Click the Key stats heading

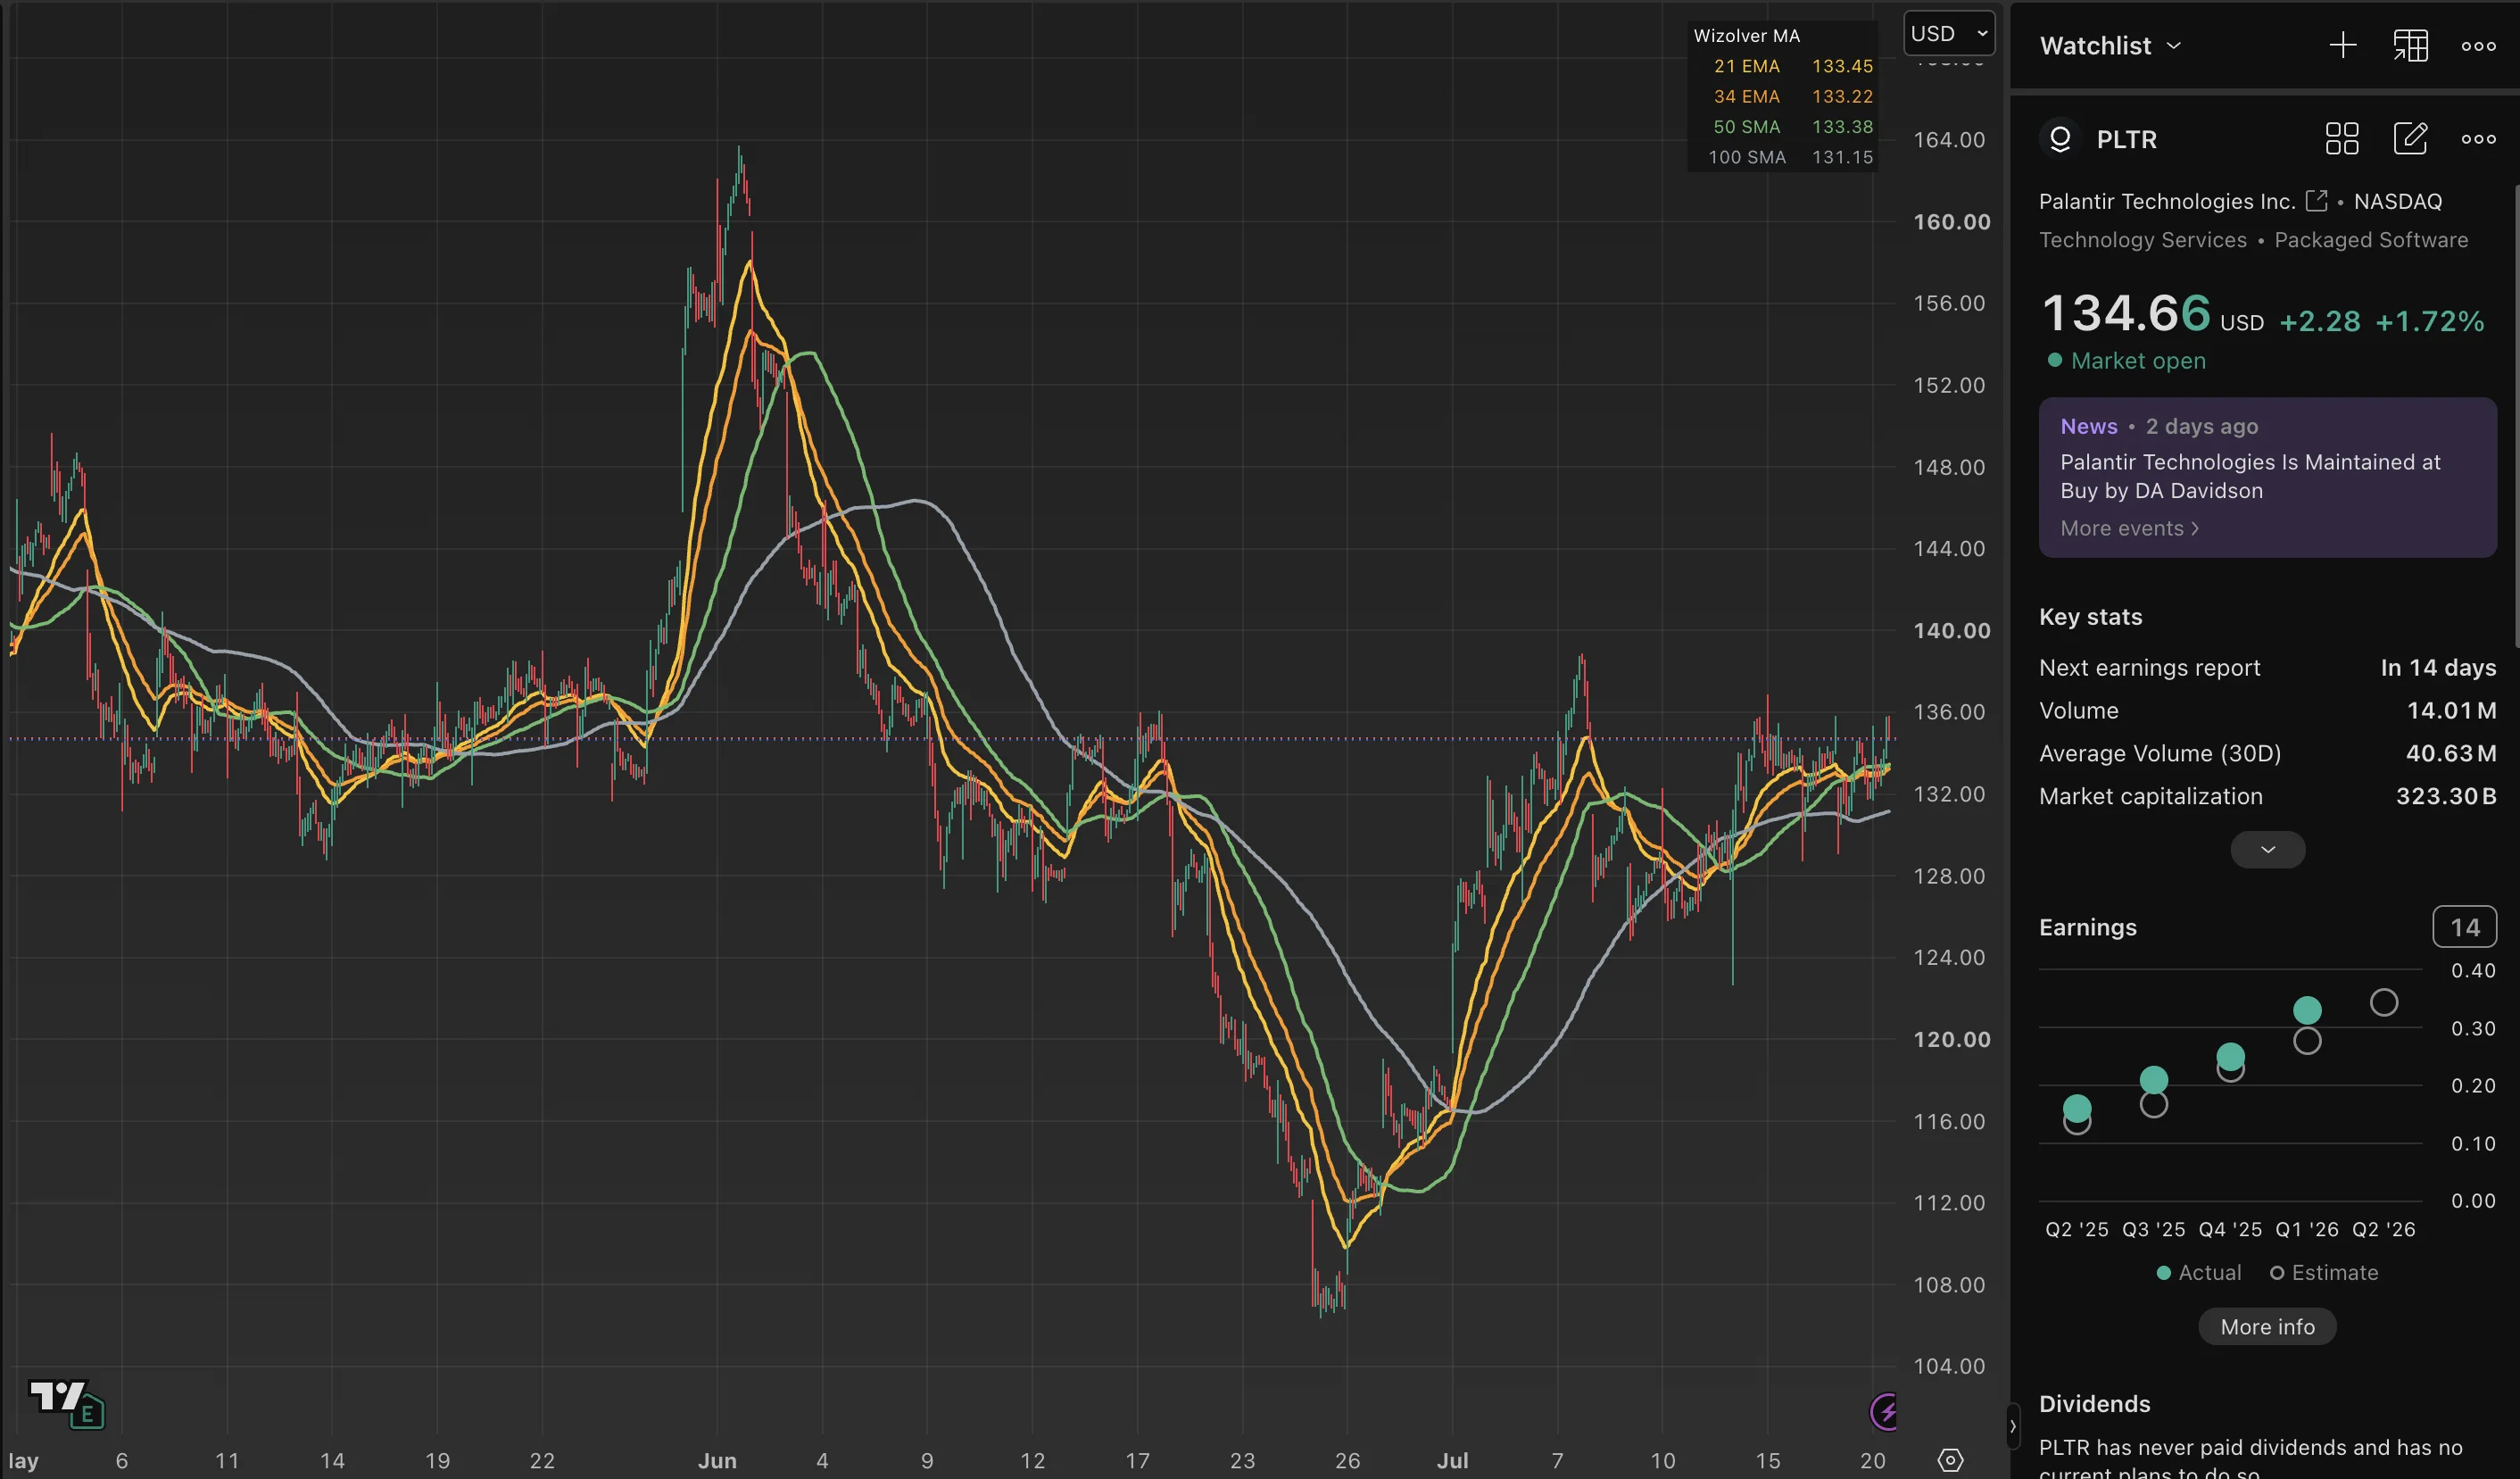point(2091,617)
